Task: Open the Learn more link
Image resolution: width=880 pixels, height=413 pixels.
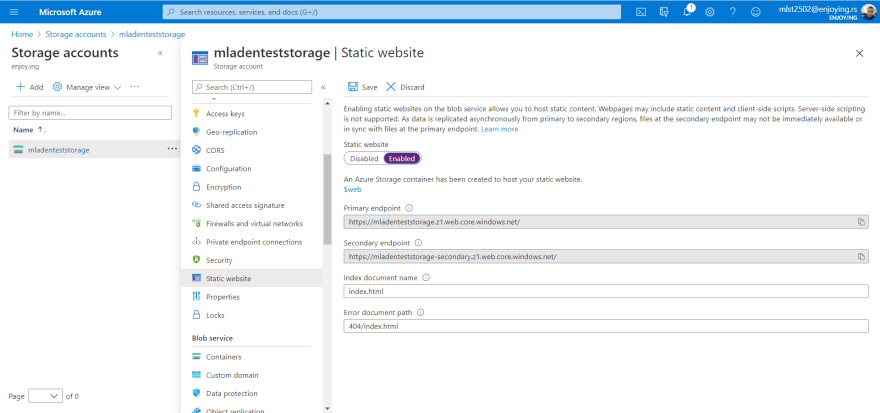Action: pyautogui.click(x=499, y=129)
